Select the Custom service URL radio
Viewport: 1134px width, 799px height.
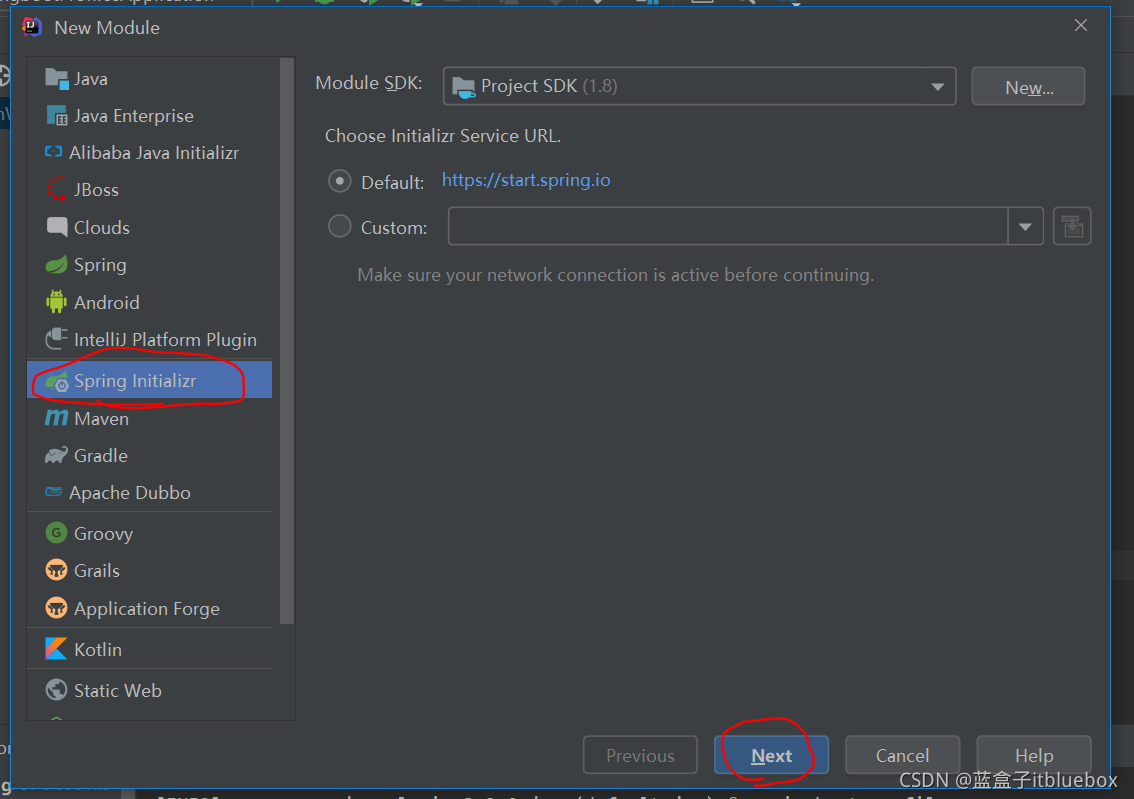pos(340,226)
